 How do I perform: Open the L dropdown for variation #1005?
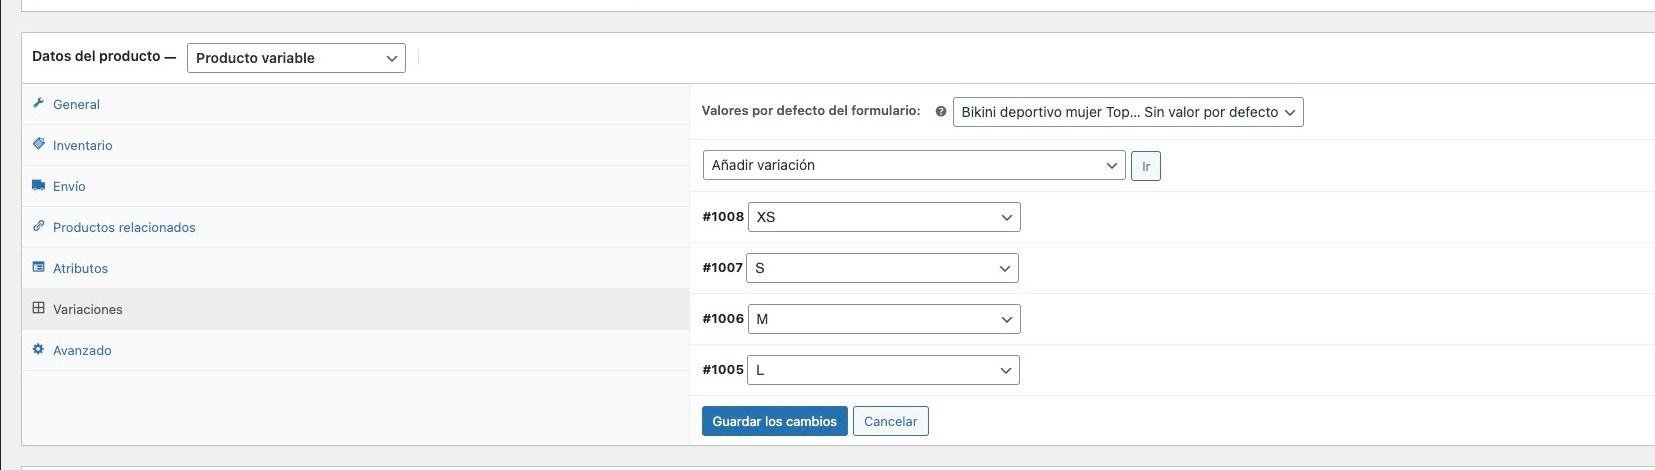[884, 370]
